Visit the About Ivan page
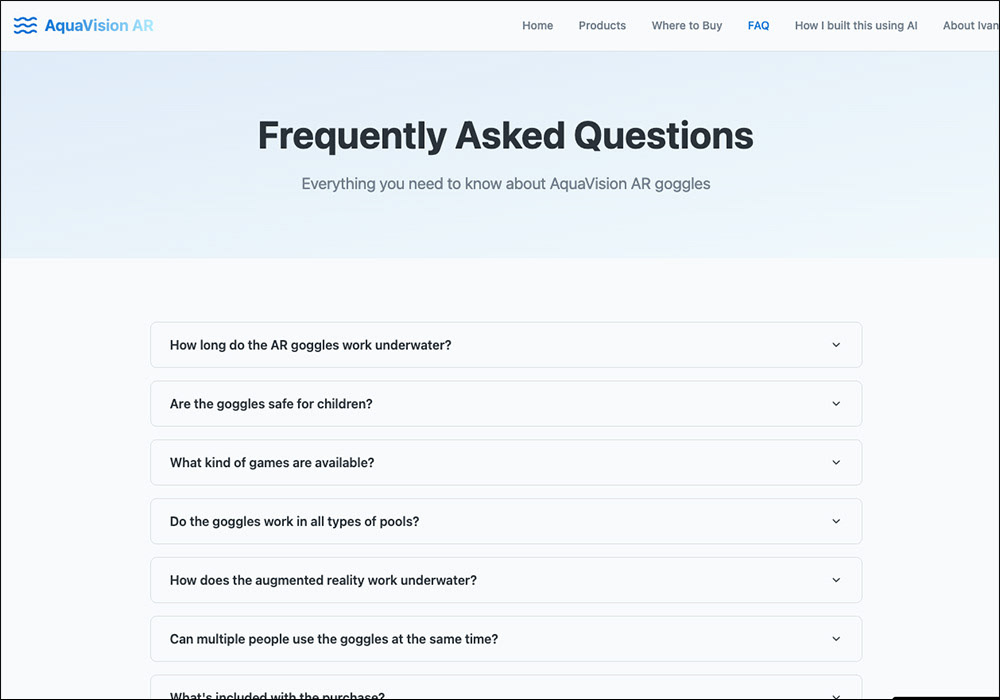The image size is (1000, 700). [x=969, y=26]
